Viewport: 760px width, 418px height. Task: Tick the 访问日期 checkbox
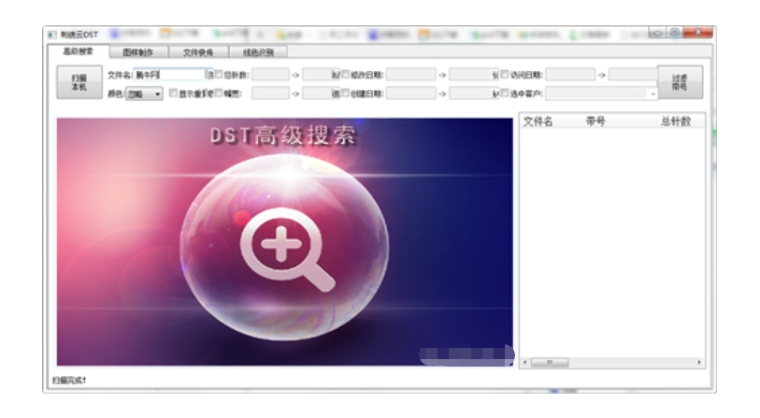(x=504, y=74)
